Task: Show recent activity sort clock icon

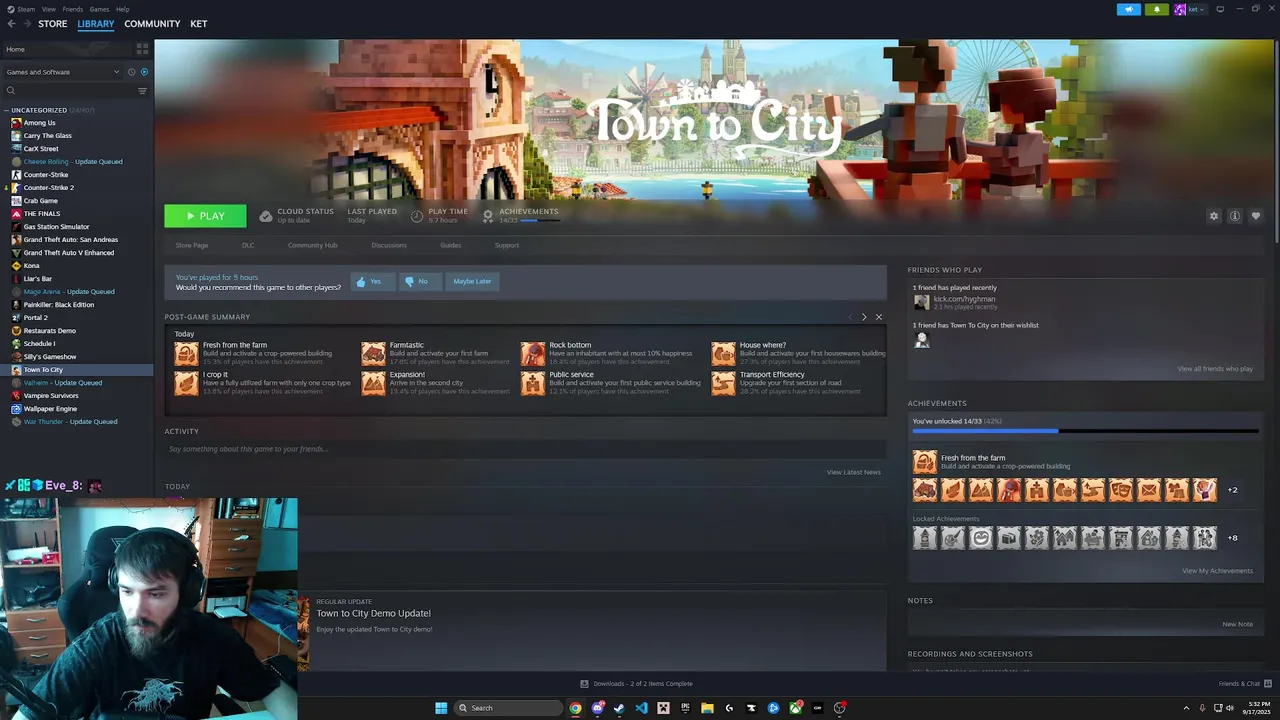Action: (131, 72)
